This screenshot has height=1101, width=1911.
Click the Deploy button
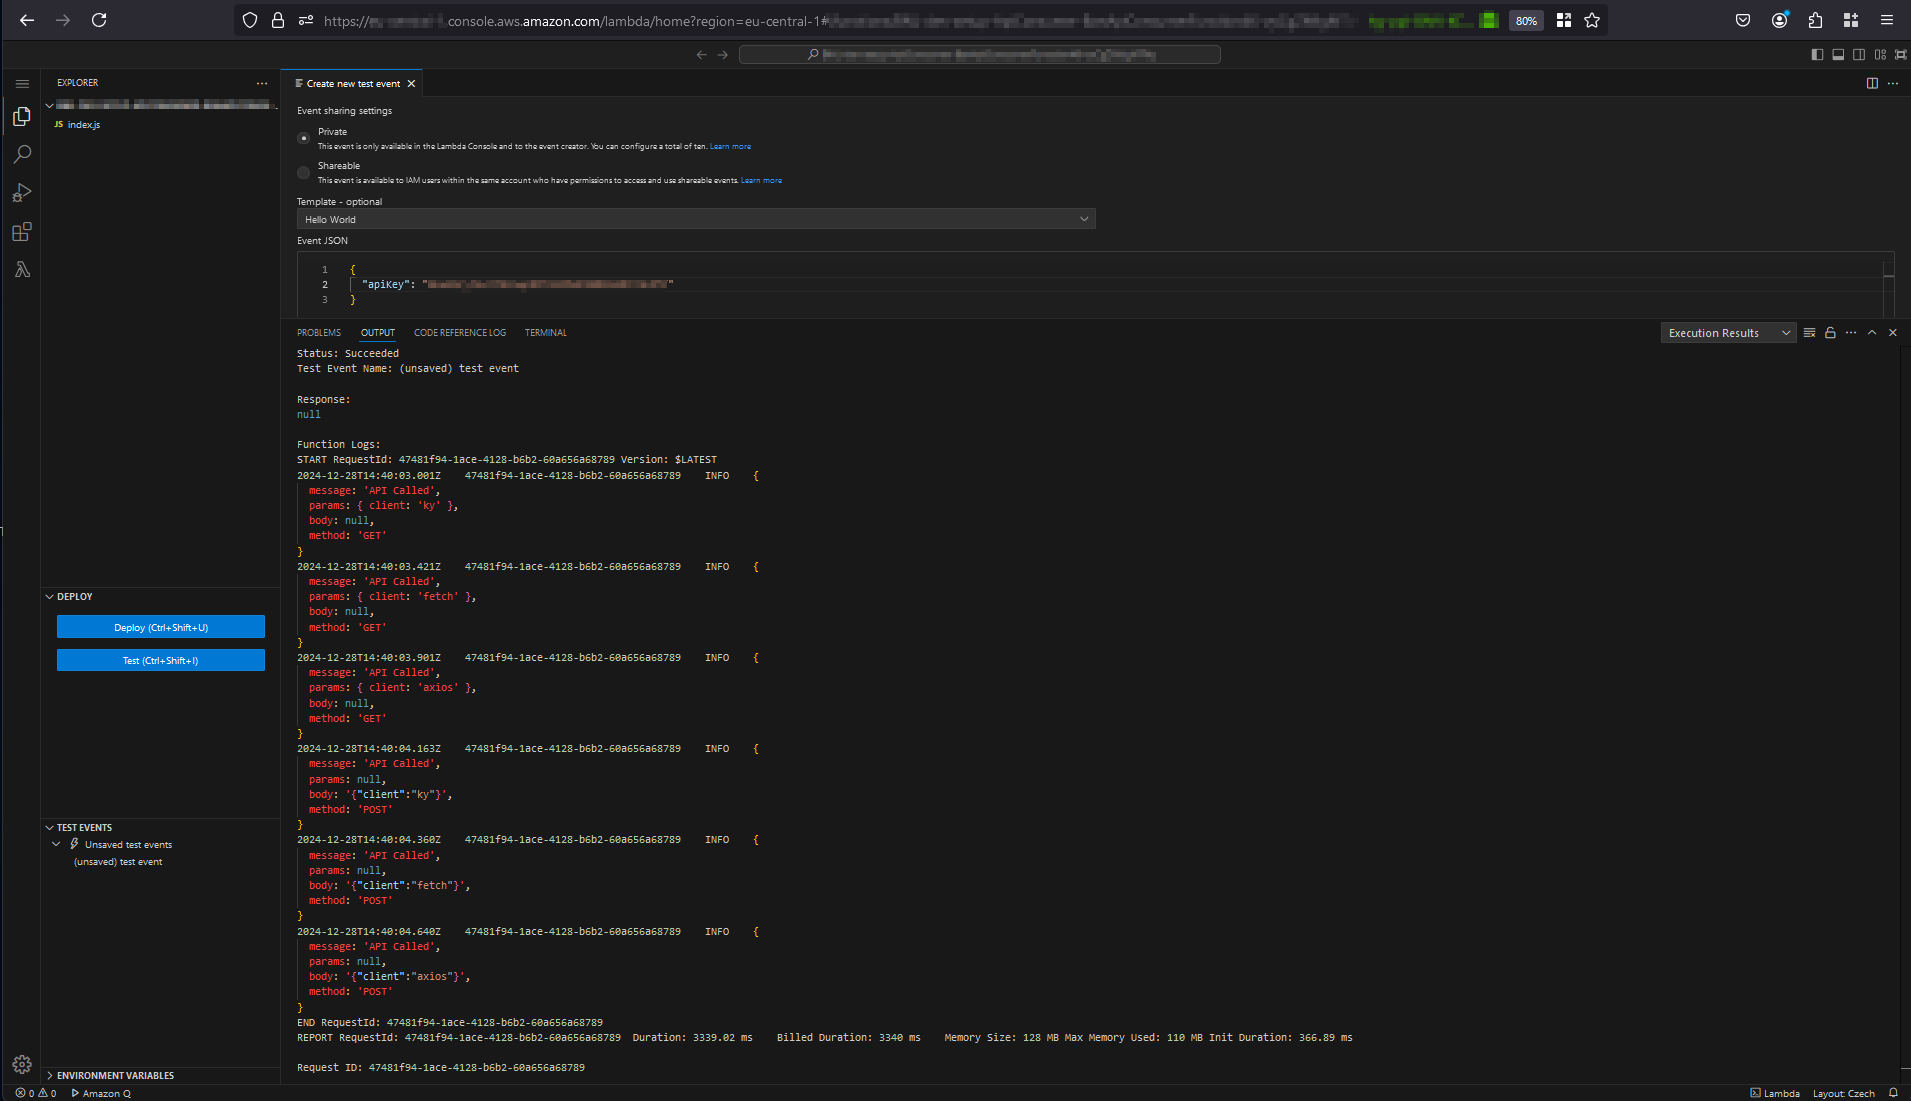pyautogui.click(x=161, y=627)
